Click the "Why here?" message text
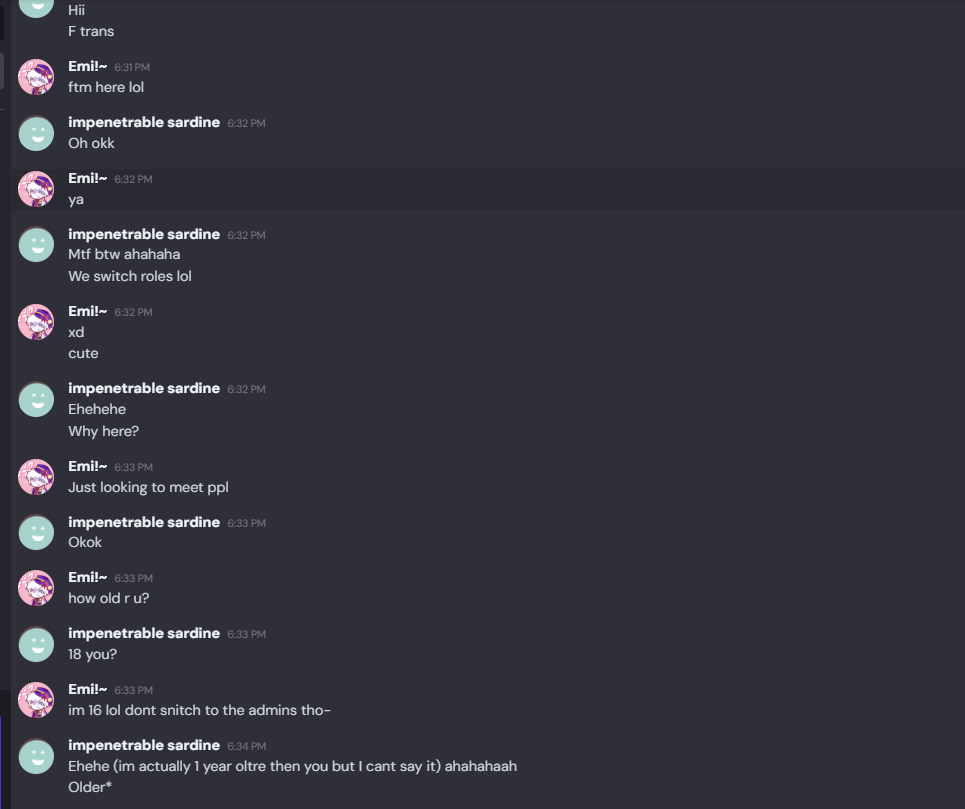 click(x=103, y=431)
